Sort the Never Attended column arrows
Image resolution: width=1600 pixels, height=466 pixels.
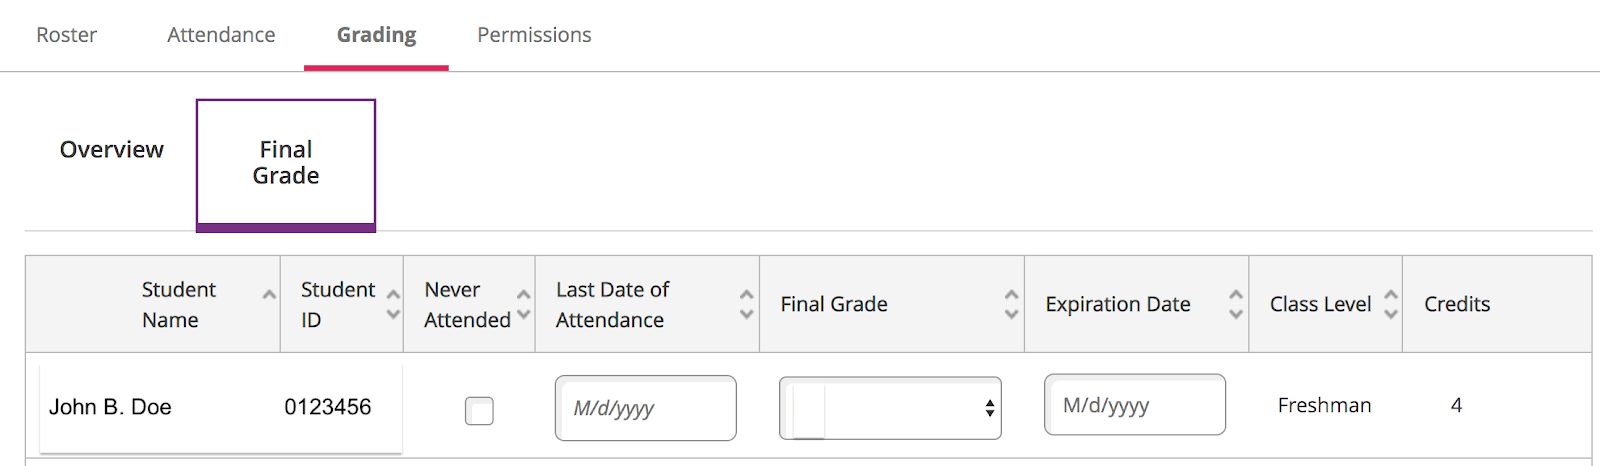point(523,304)
